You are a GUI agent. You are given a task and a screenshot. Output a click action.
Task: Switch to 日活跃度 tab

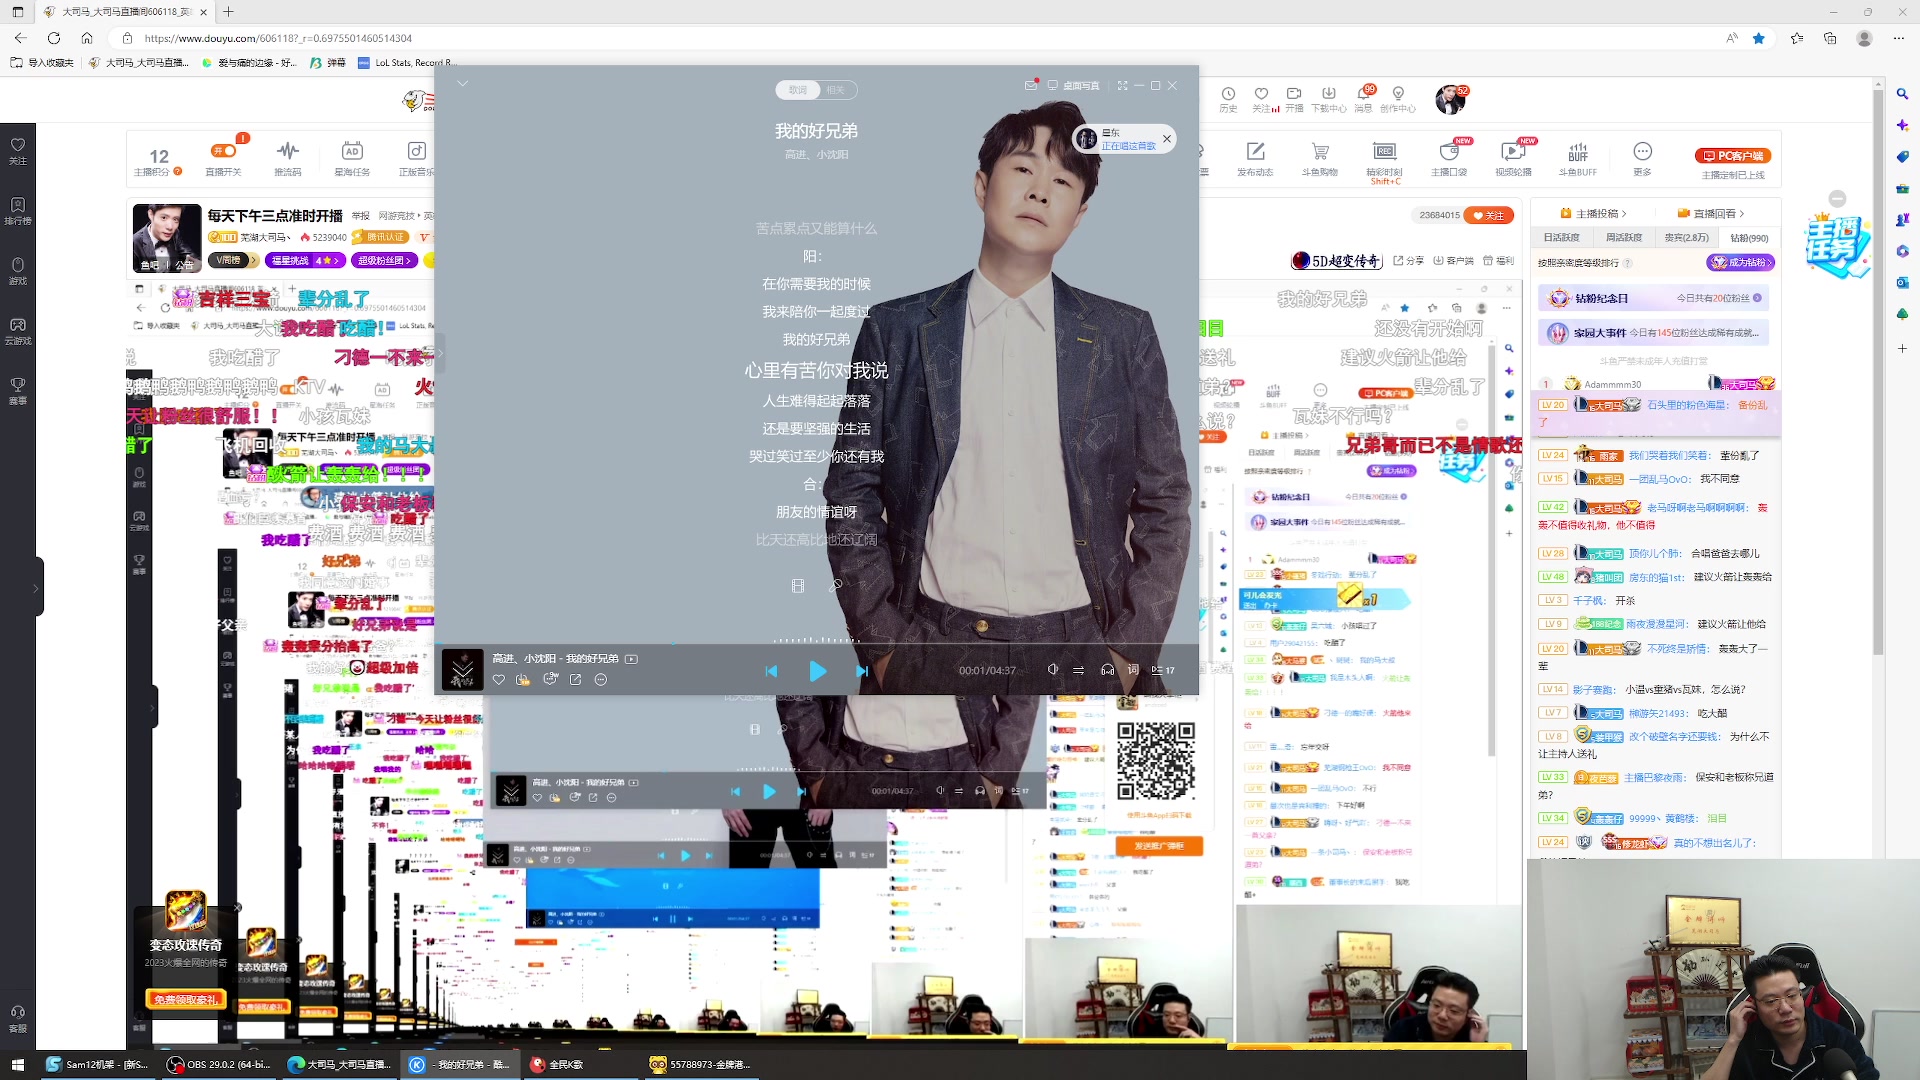[x=1561, y=238]
